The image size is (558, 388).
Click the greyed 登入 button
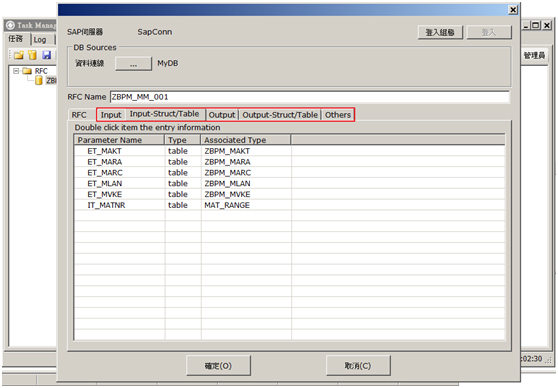click(489, 32)
